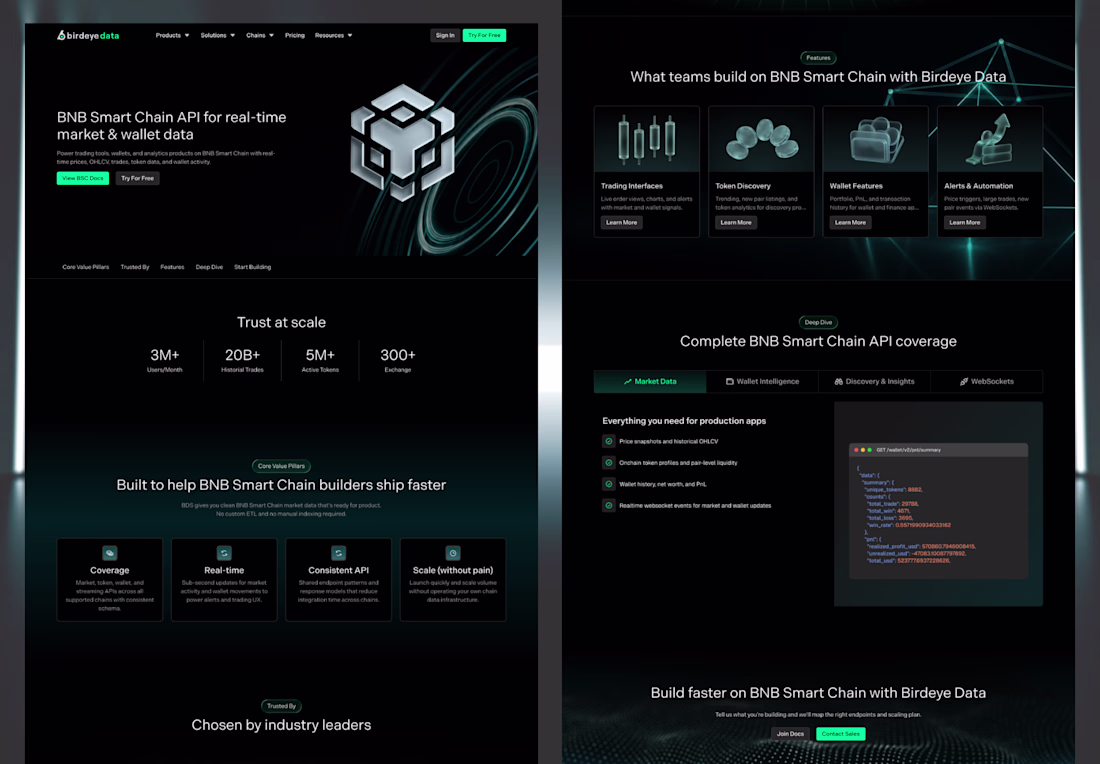The image size is (1100, 764).
Task: Click the Token Discovery coins illustration
Action: 761,139
